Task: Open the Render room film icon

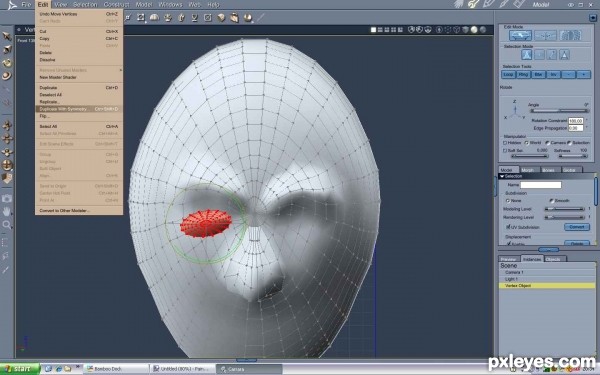Action: pos(518,4)
